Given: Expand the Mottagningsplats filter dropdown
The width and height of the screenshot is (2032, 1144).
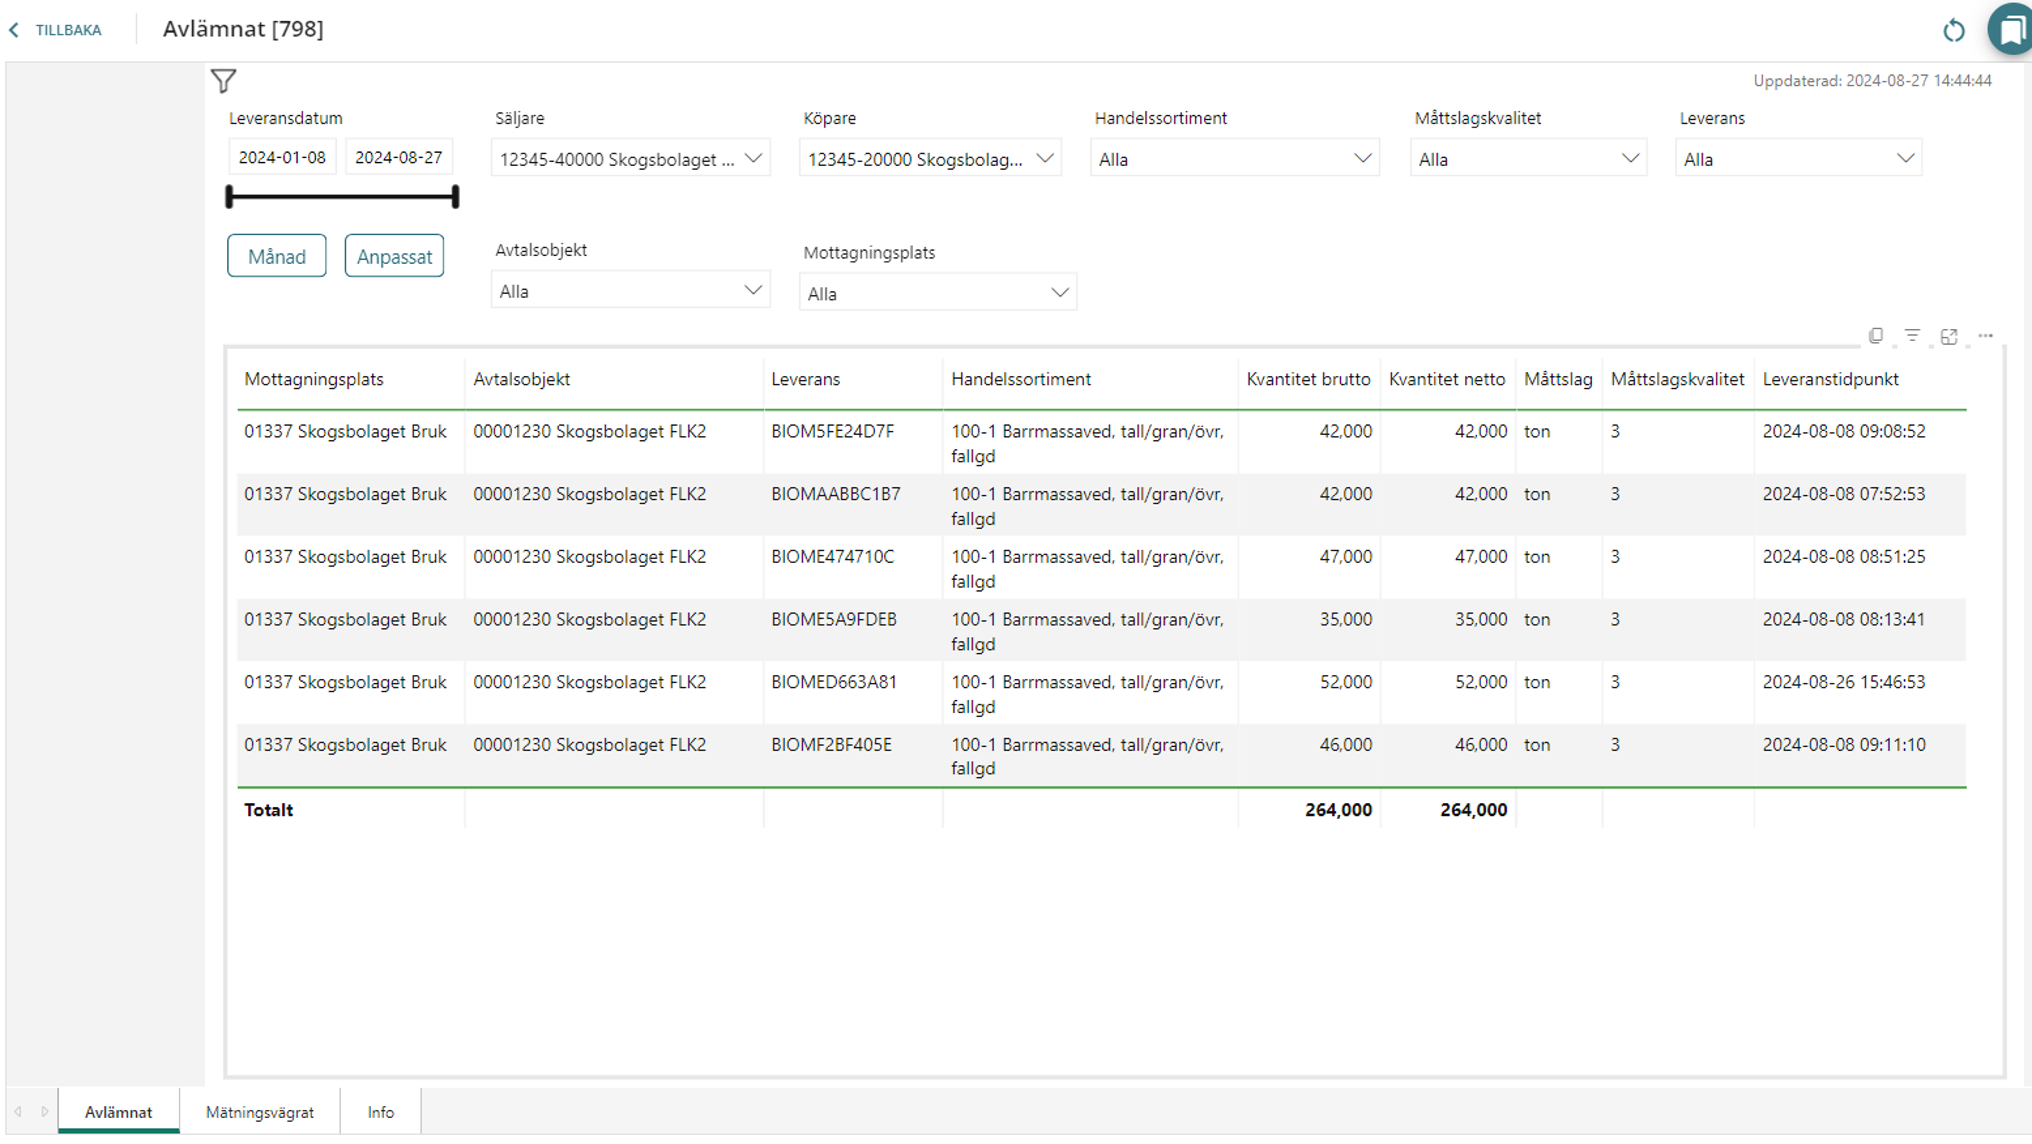Looking at the screenshot, I should [x=938, y=292].
